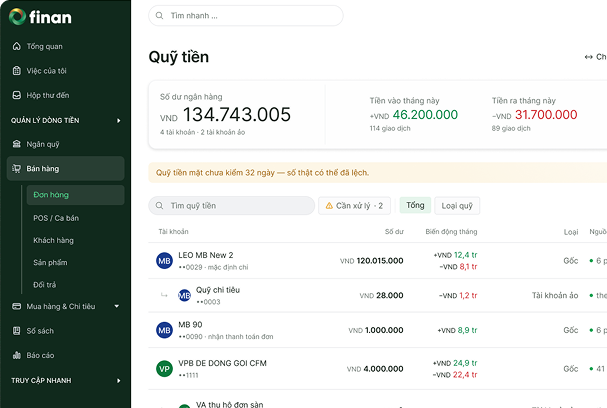The width and height of the screenshot is (607, 408).
Task: Expand Mua hàng & Chi tiêu dropdown arrow
Action: [117, 306]
